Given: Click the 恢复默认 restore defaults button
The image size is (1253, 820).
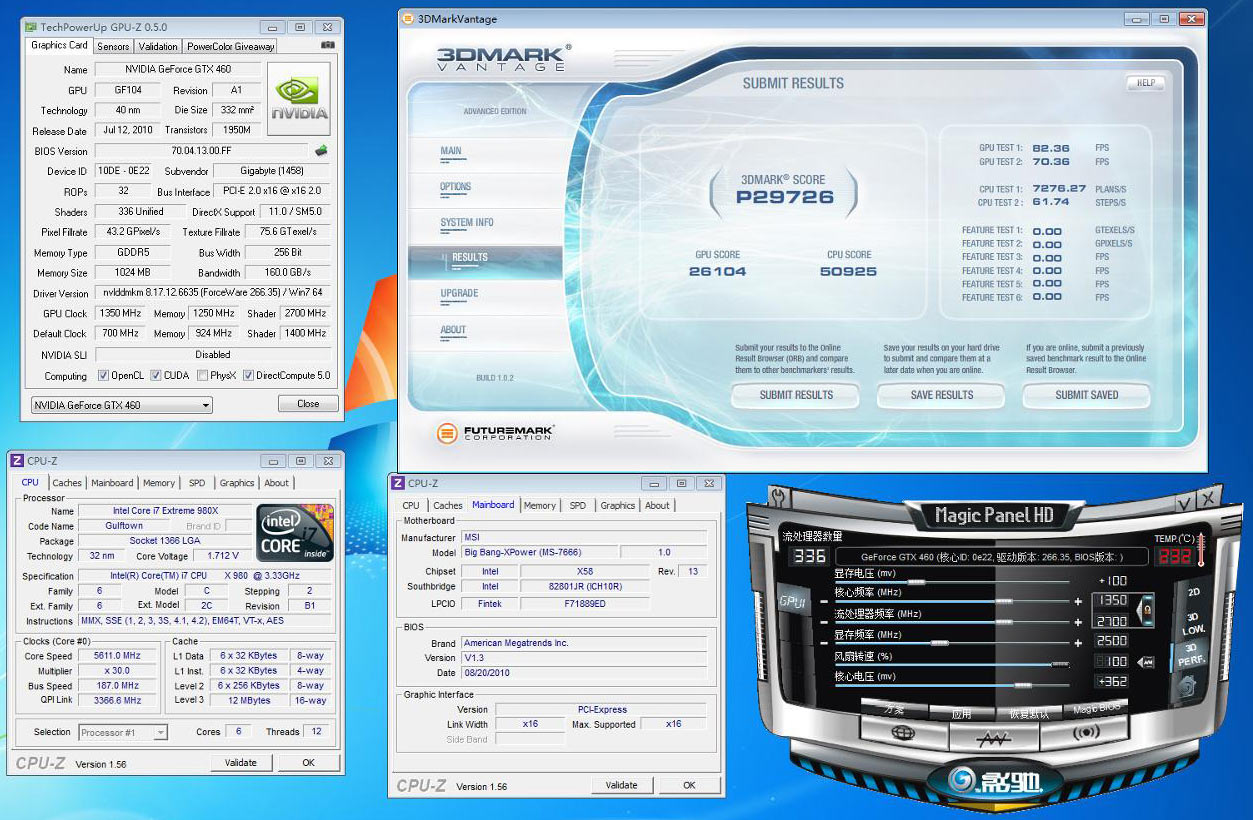Looking at the screenshot, I should [1029, 713].
